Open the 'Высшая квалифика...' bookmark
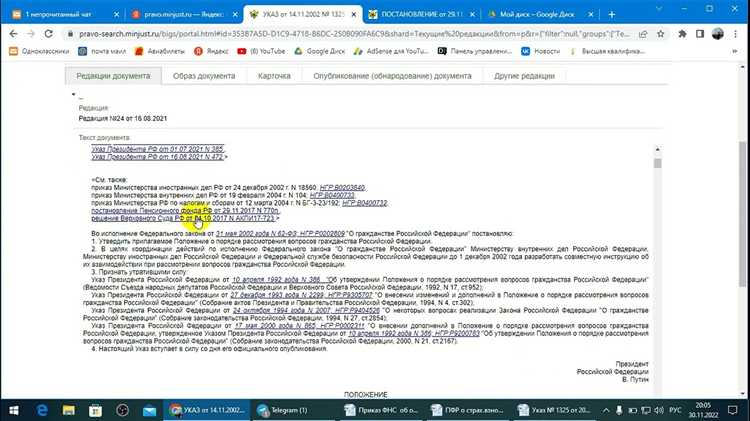 tap(607, 51)
